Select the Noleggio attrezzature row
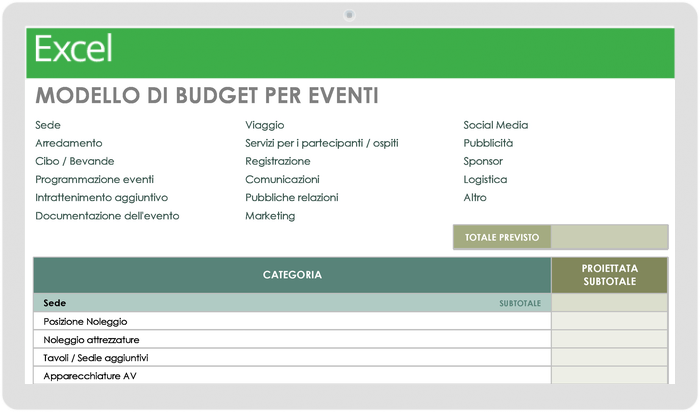The width and height of the screenshot is (700, 412). pos(292,340)
